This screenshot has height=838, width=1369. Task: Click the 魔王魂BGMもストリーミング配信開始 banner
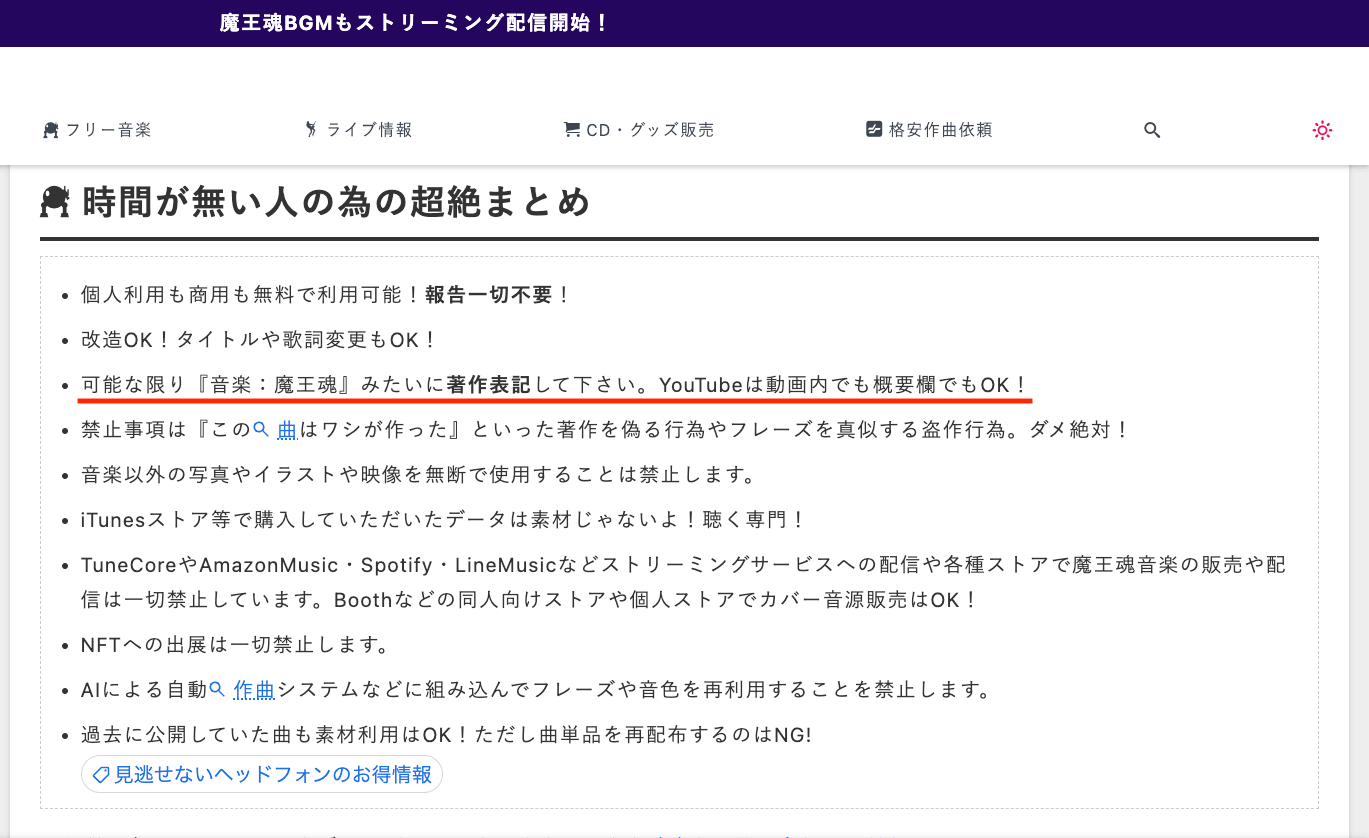pos(414,23)
